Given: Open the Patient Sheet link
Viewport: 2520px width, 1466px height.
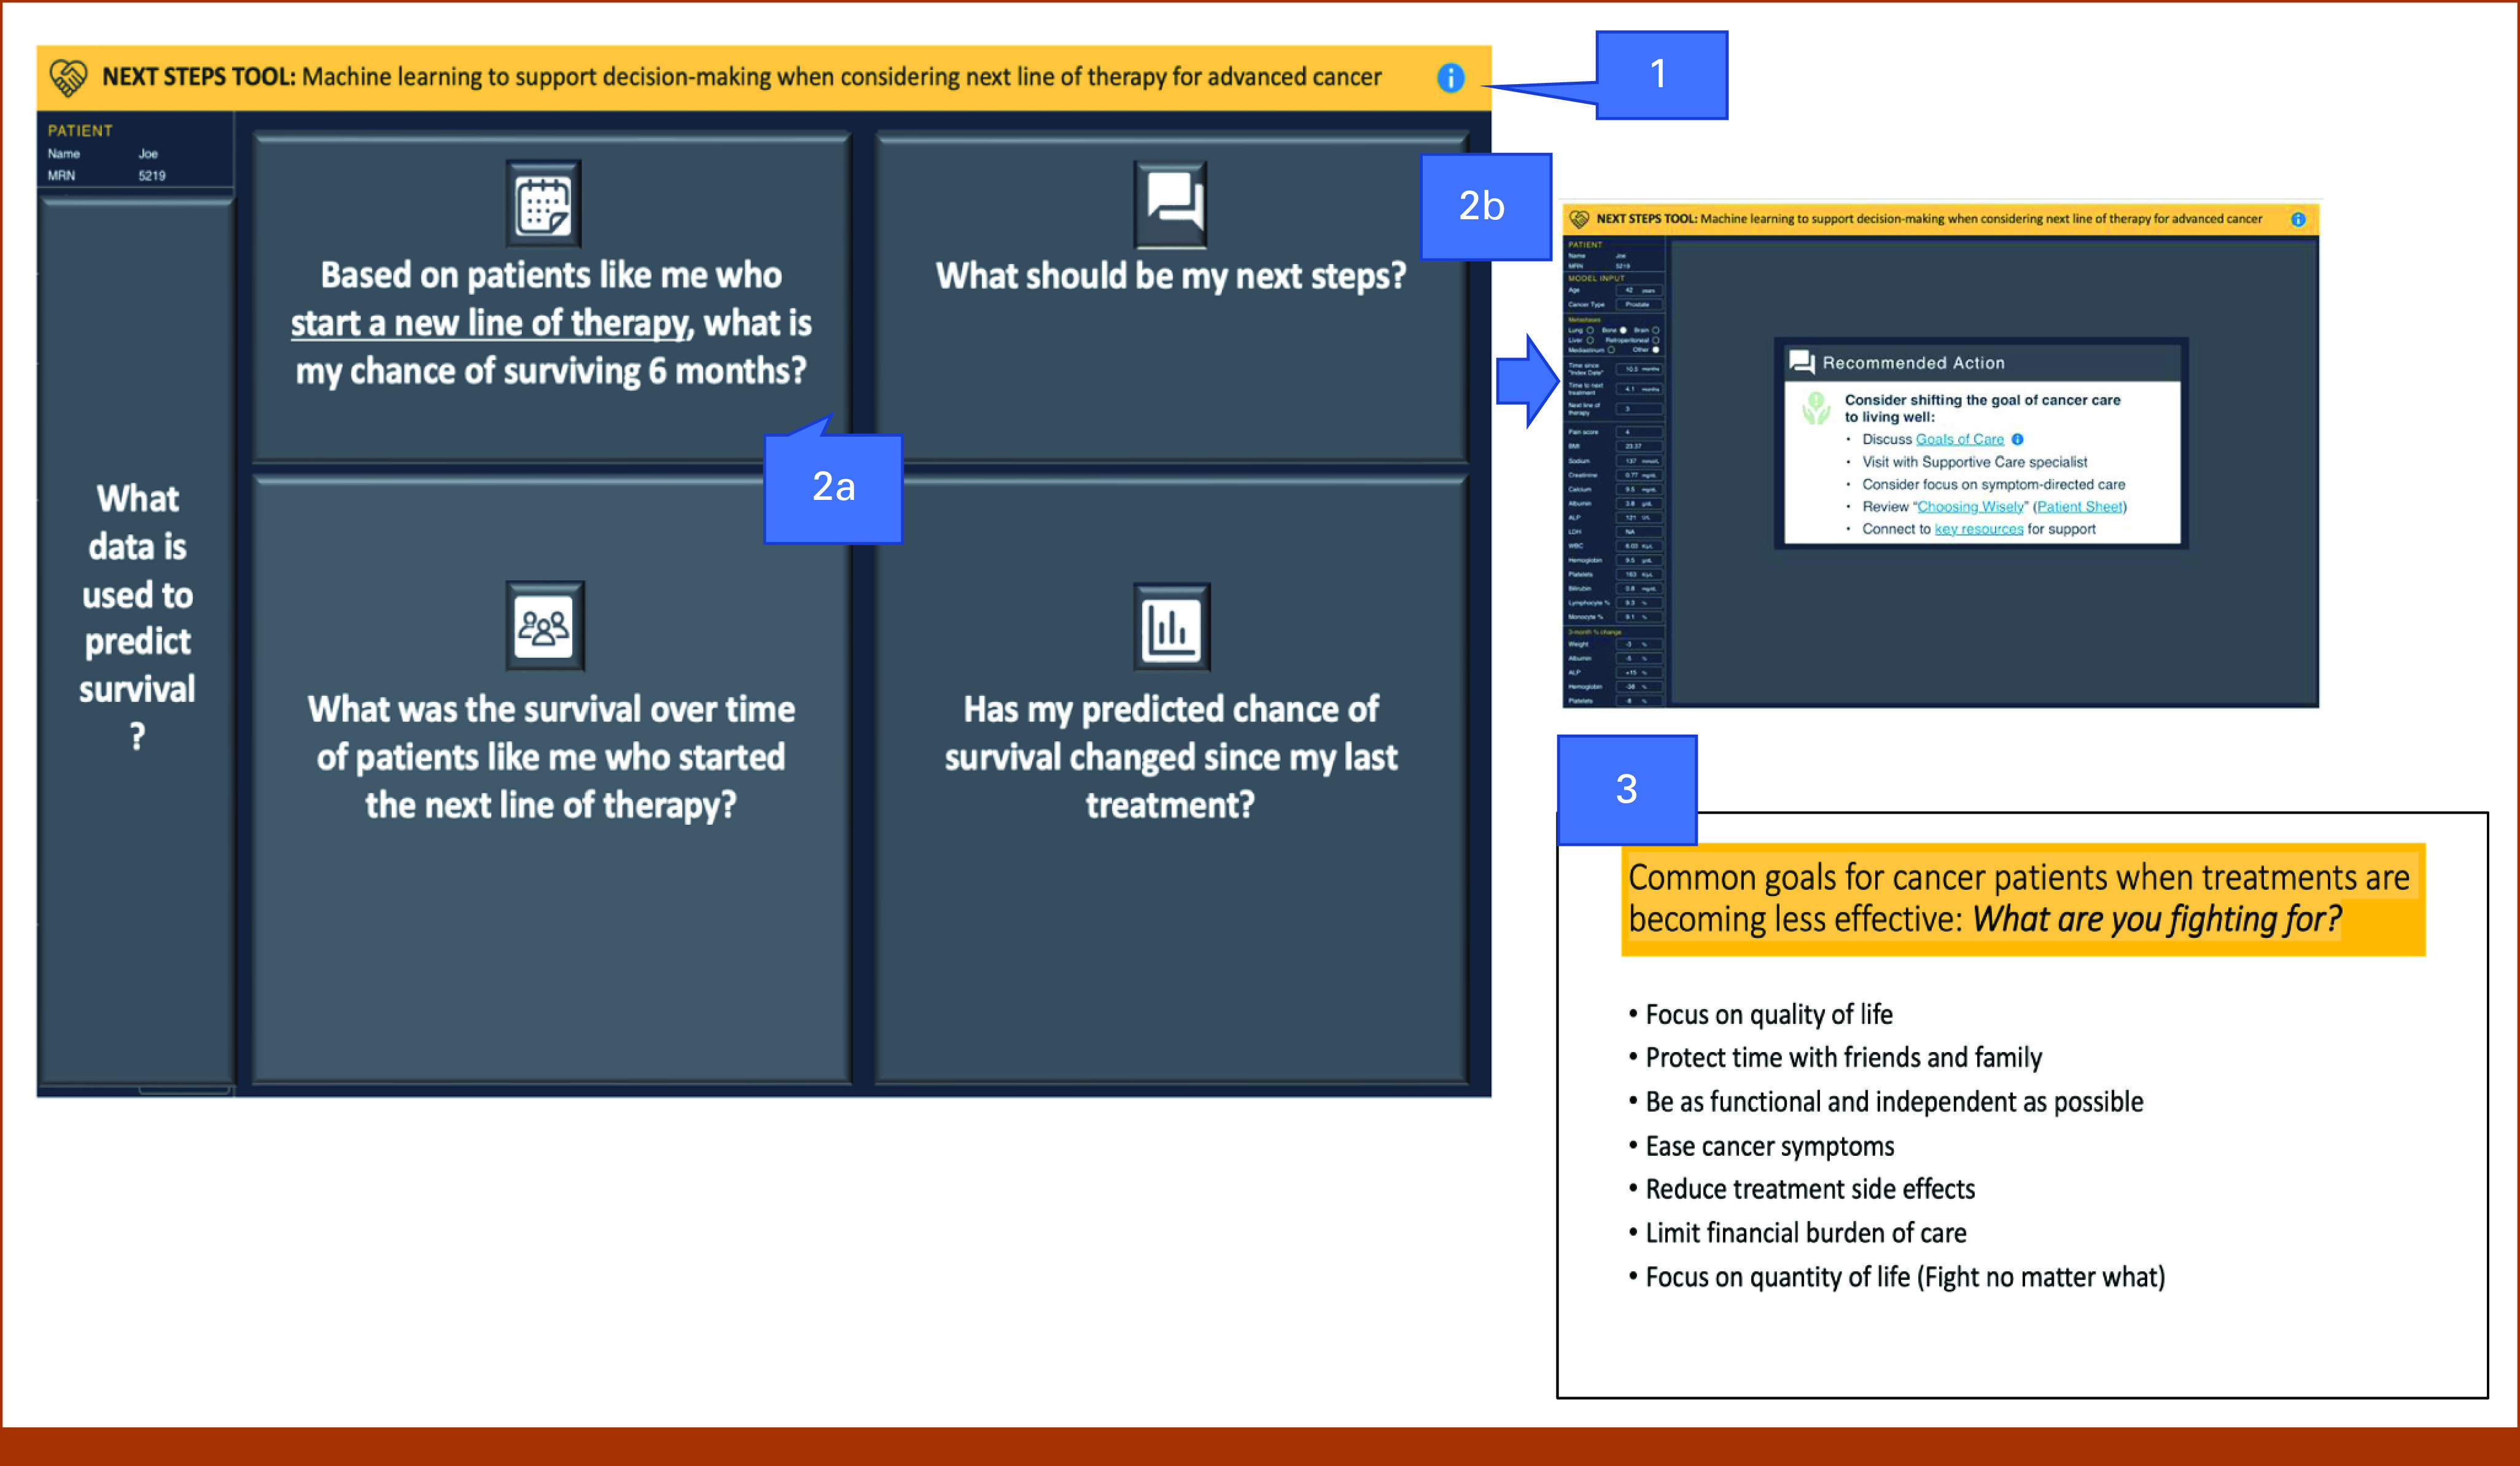Looking at the screenshot, I should click(x=2080, y=507).
